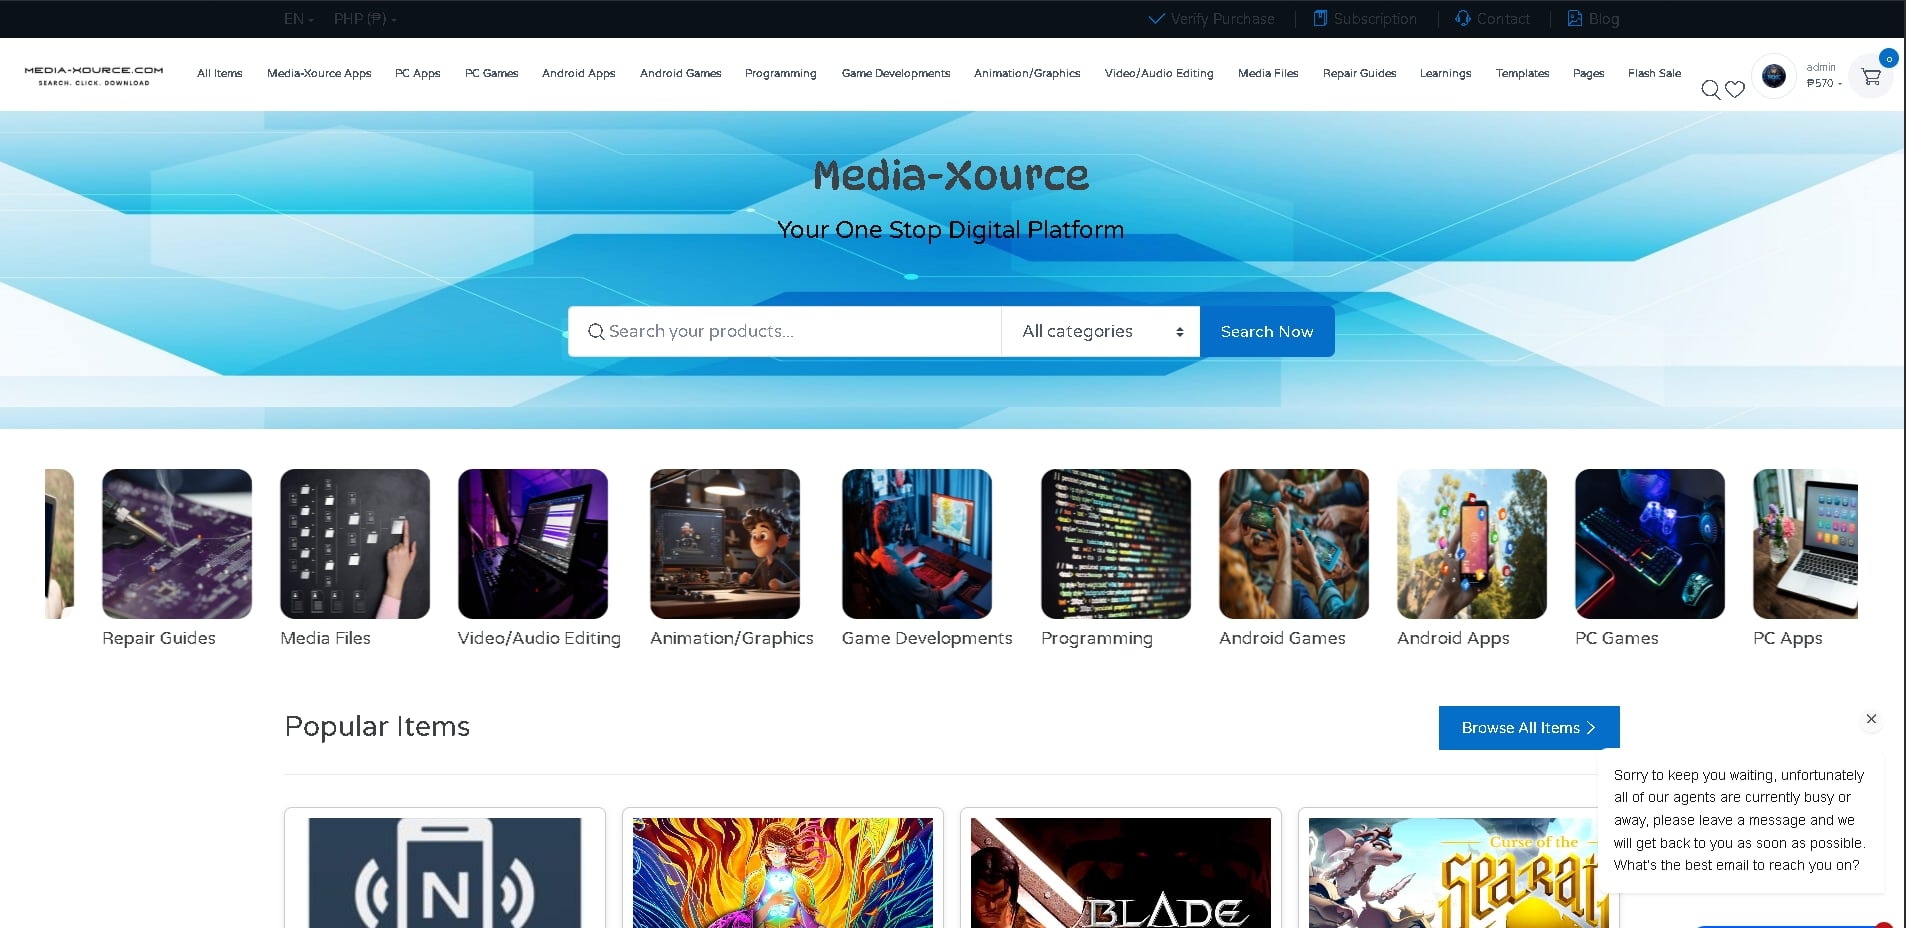Click the Search Now button
The width and height of the screenshot is (1906, 928).
pos(1267,331)
